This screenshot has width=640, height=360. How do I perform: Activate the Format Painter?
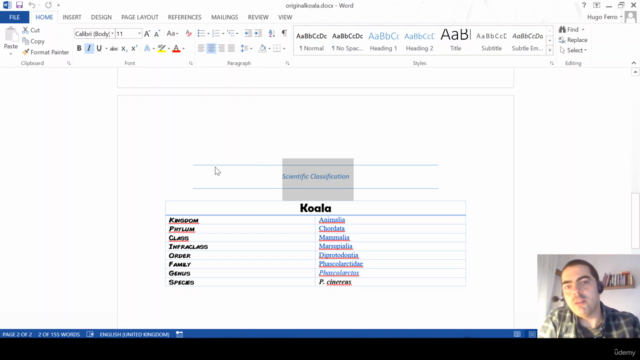(x=45, y=52)
